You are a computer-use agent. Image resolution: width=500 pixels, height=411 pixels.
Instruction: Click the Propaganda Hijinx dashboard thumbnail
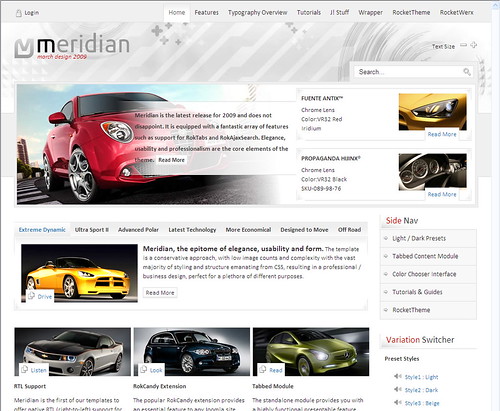click(x=433, y=172)
